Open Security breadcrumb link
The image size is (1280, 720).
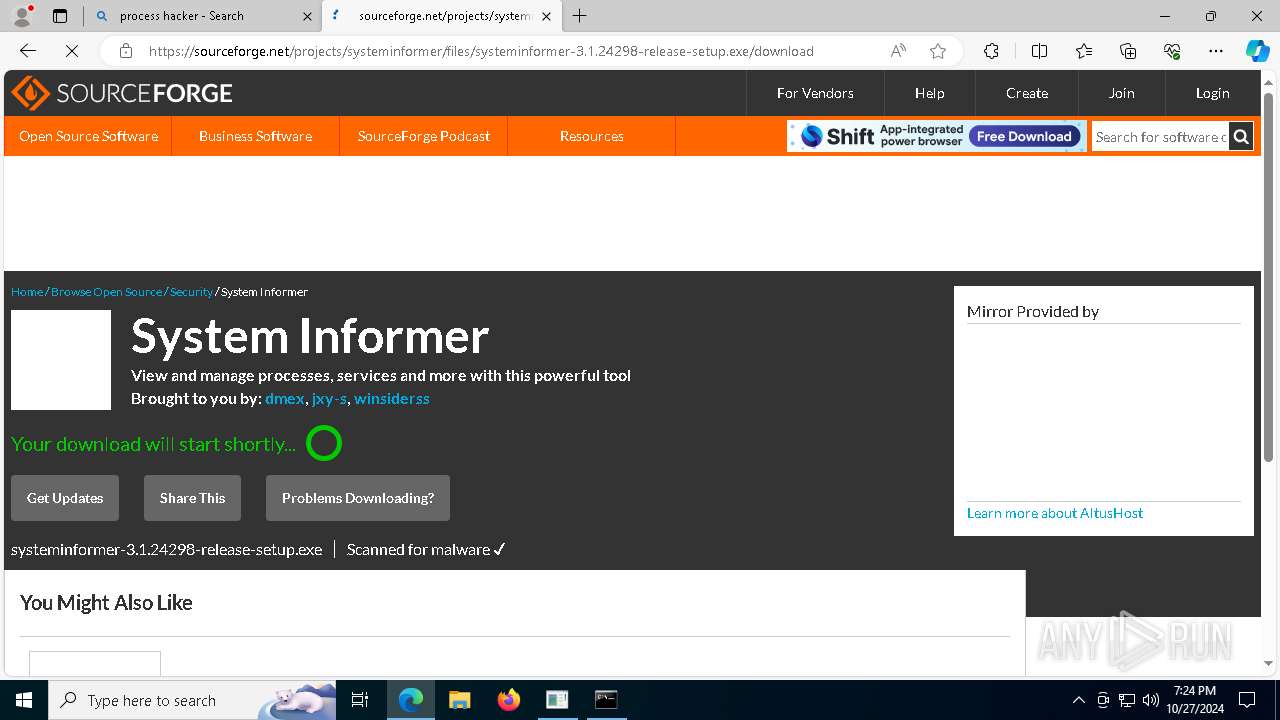tap(191, 292)
